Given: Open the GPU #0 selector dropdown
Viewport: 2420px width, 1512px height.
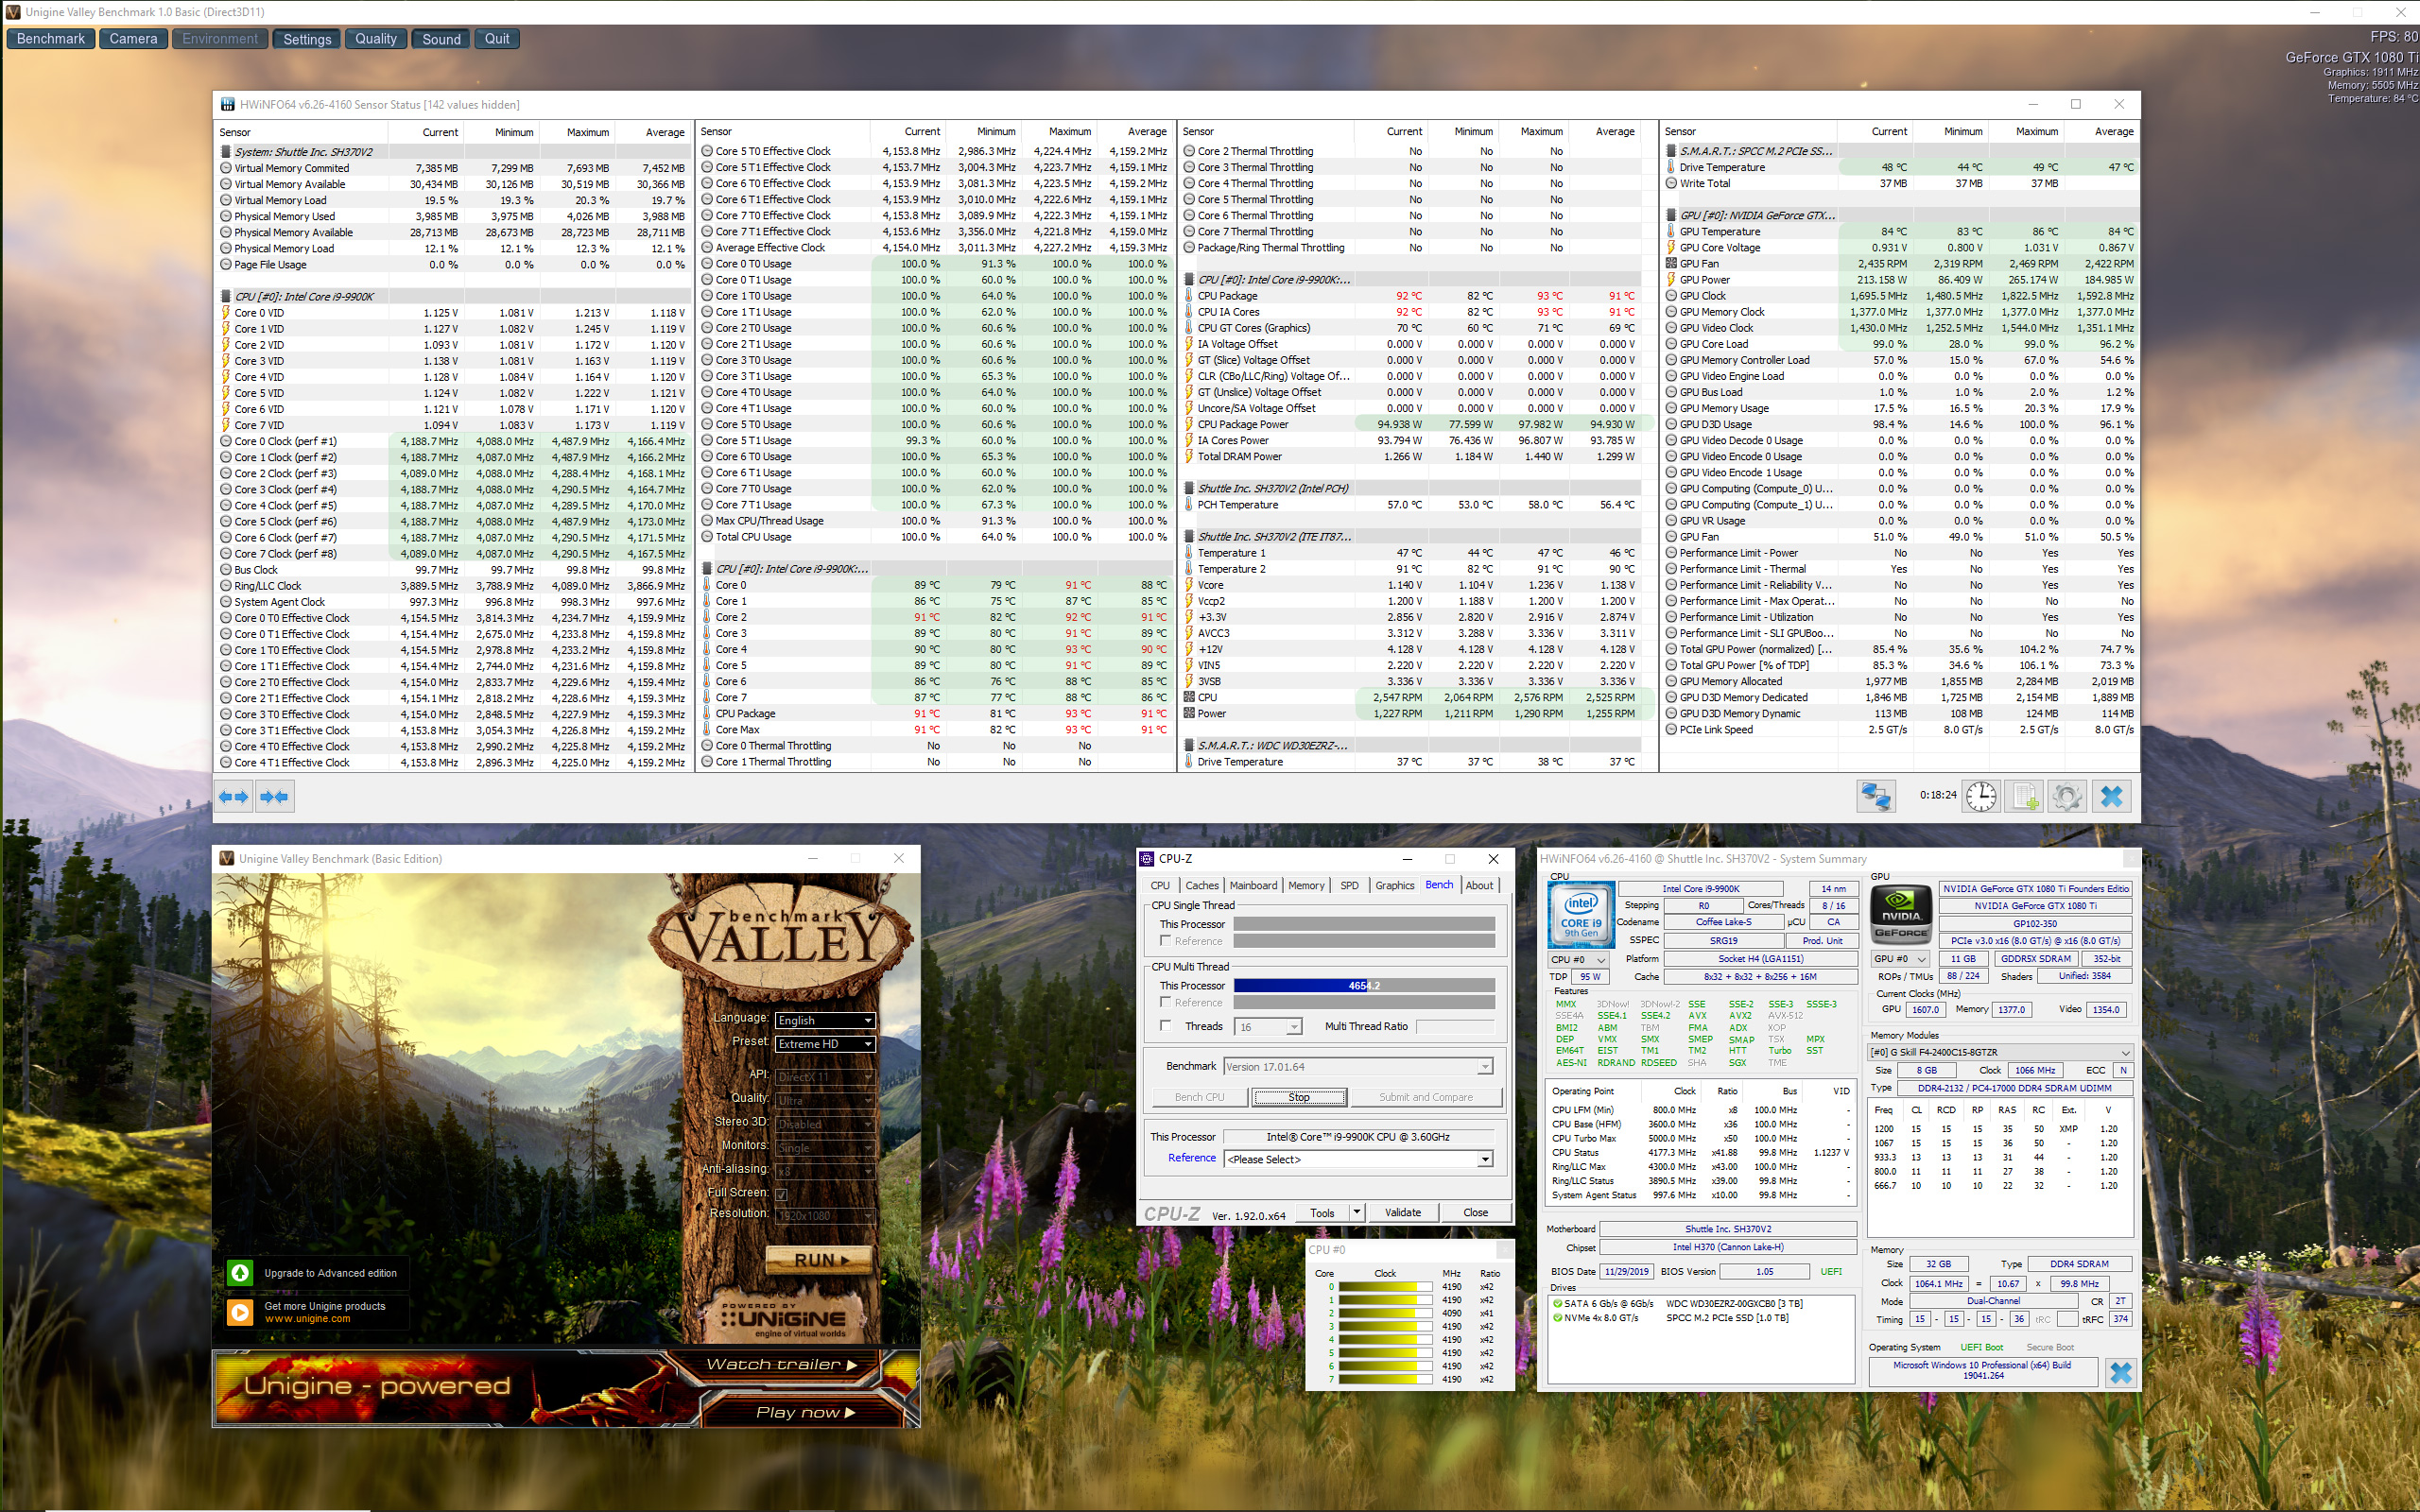Looking at the screenshot, I should [1899, 959].
